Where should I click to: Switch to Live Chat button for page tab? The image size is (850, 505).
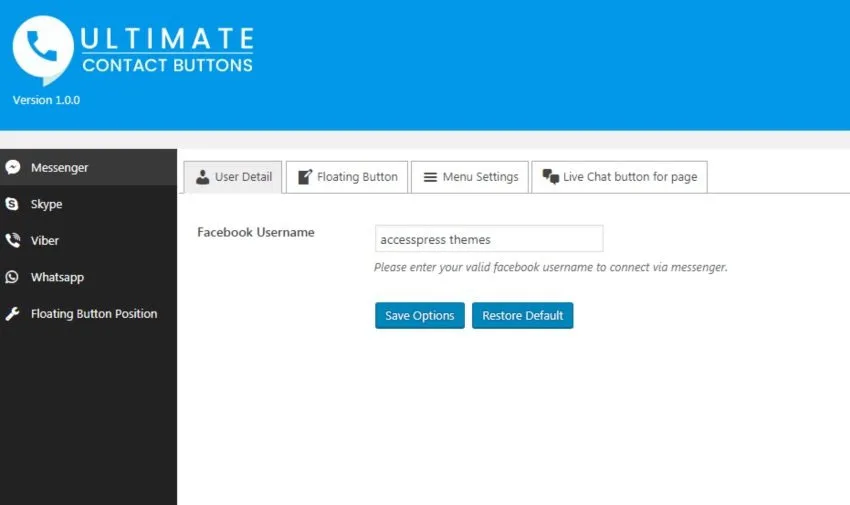620,177
